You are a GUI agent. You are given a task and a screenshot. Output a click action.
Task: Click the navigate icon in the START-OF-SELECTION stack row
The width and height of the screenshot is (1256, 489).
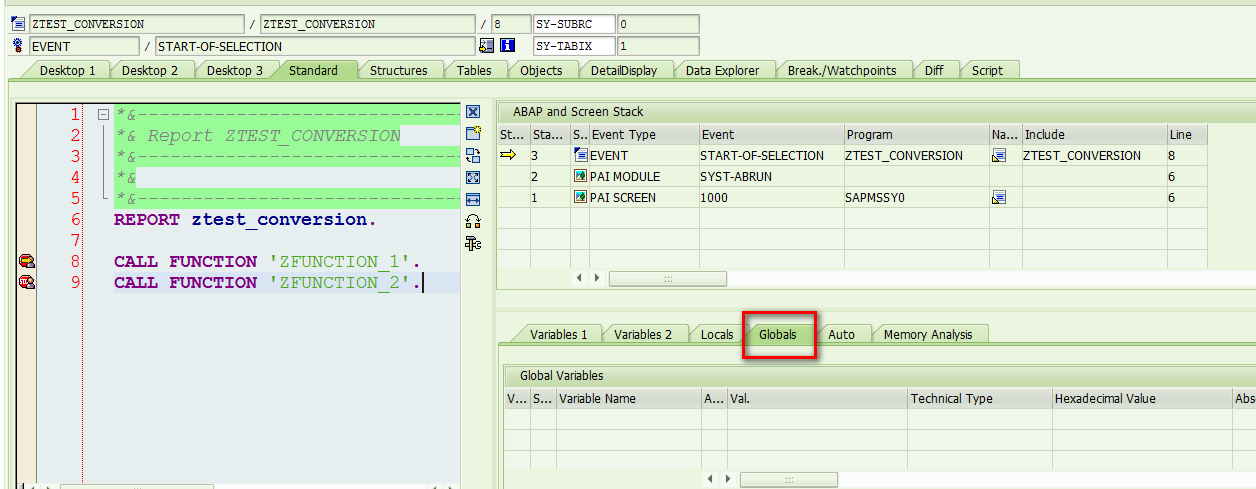tap(998, 156)
